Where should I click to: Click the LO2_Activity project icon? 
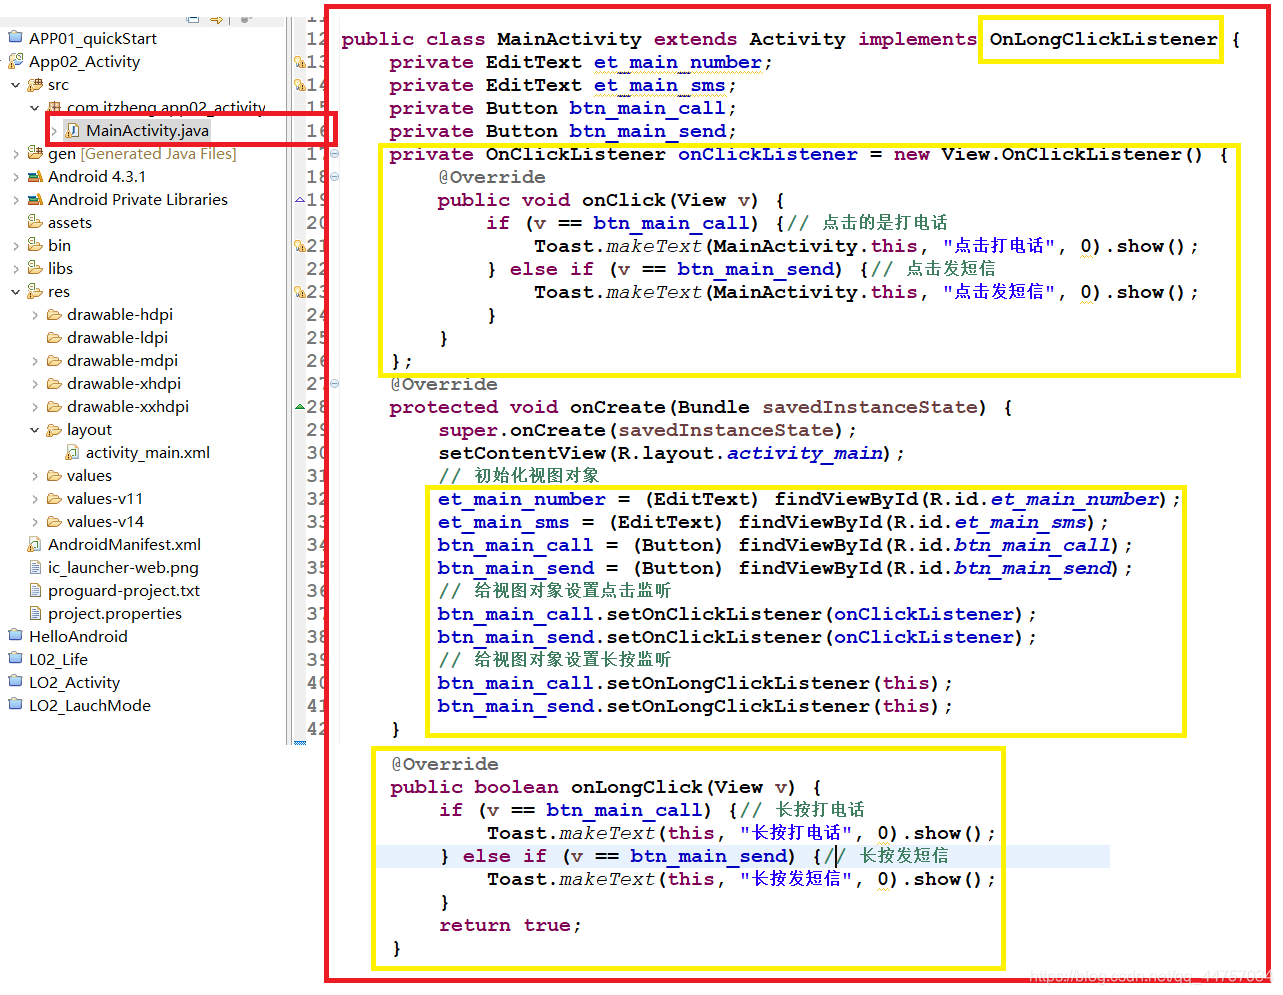15,682
